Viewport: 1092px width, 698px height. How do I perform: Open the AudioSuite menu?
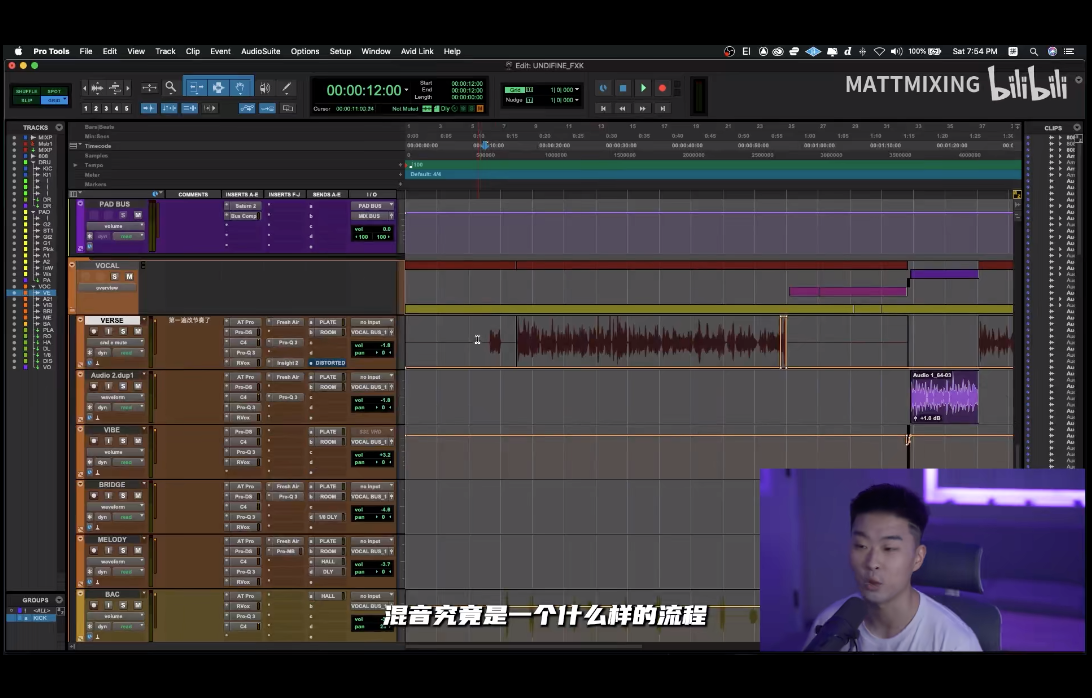[260, 52]
